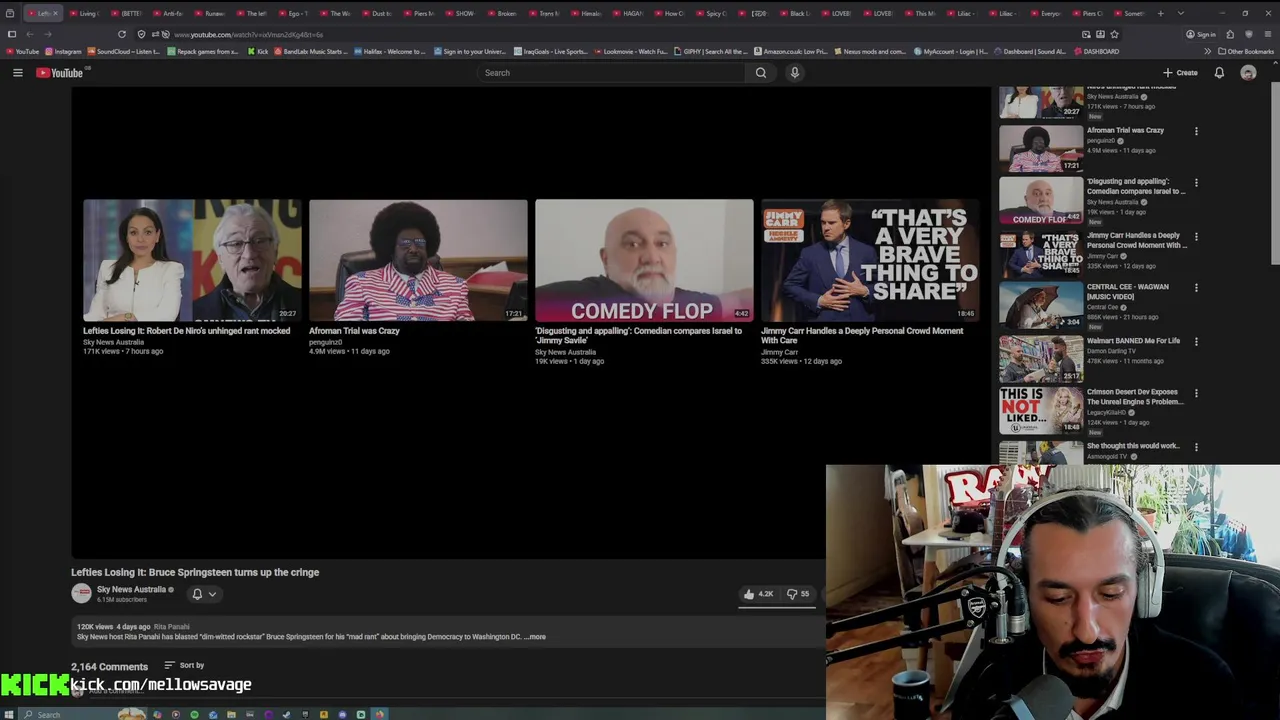Open options for Walmart BANNED Me video

pos(1196,342)
